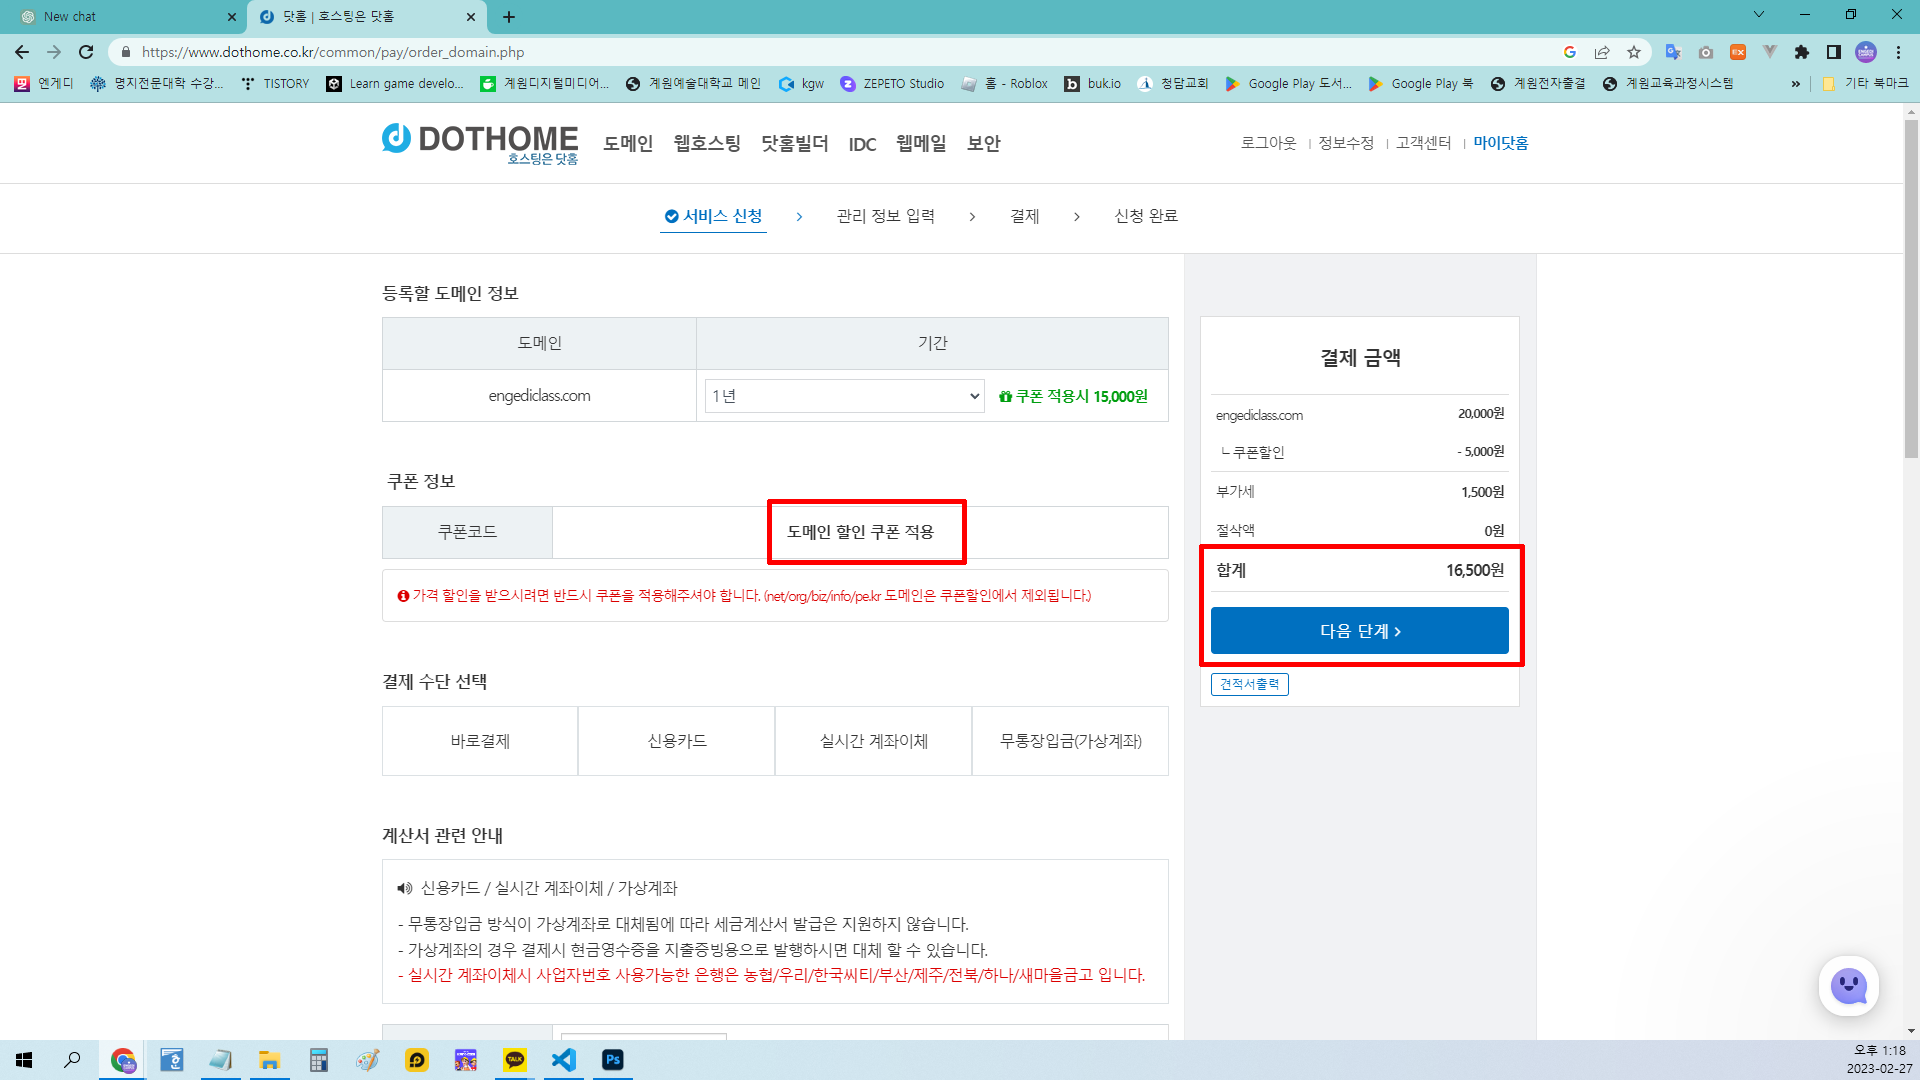This screenshot has width=1920, height=1080.
Task: Click the 다음 단계 button
Action: click(1360, 630)
